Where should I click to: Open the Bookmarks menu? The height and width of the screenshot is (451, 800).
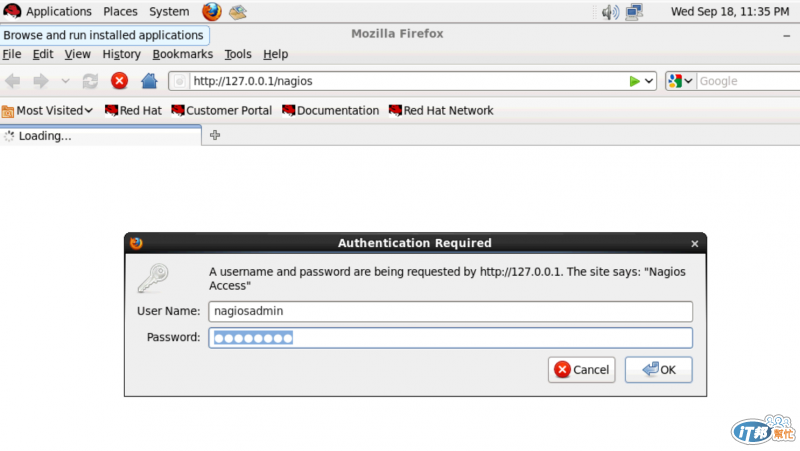(x=182, y=54)
